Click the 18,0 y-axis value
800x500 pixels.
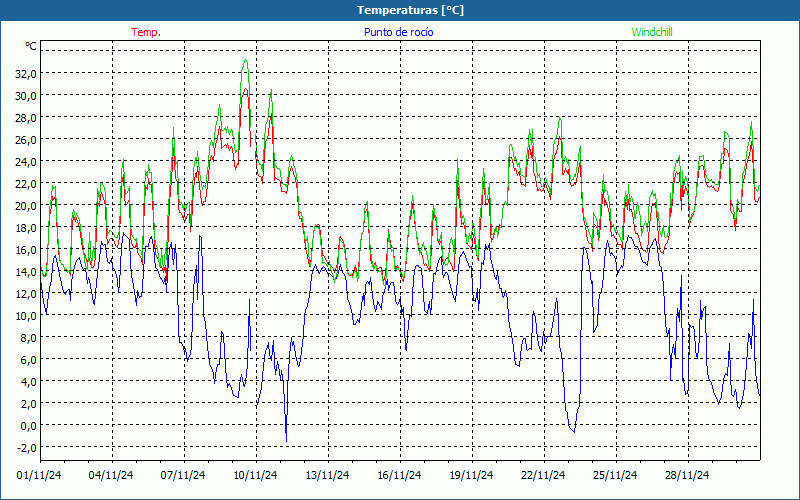point(26,228)
